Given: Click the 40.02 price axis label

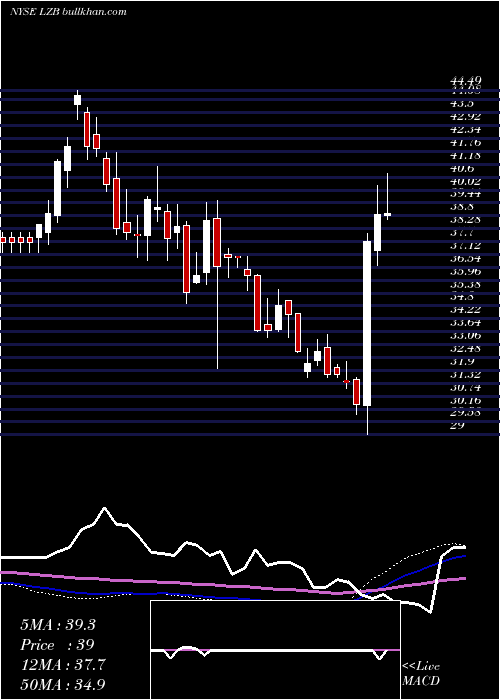Looking at the screenshot, I should (466, 181).
